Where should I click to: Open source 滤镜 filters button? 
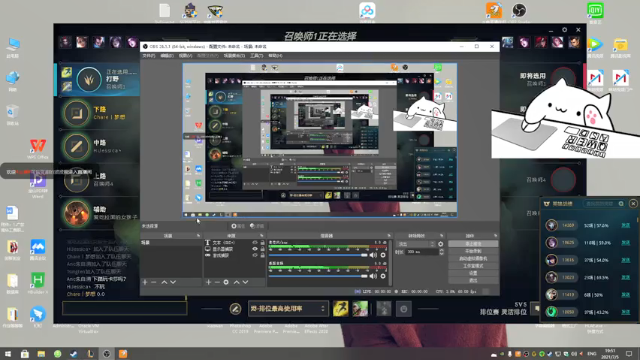(x=257, y=226)
